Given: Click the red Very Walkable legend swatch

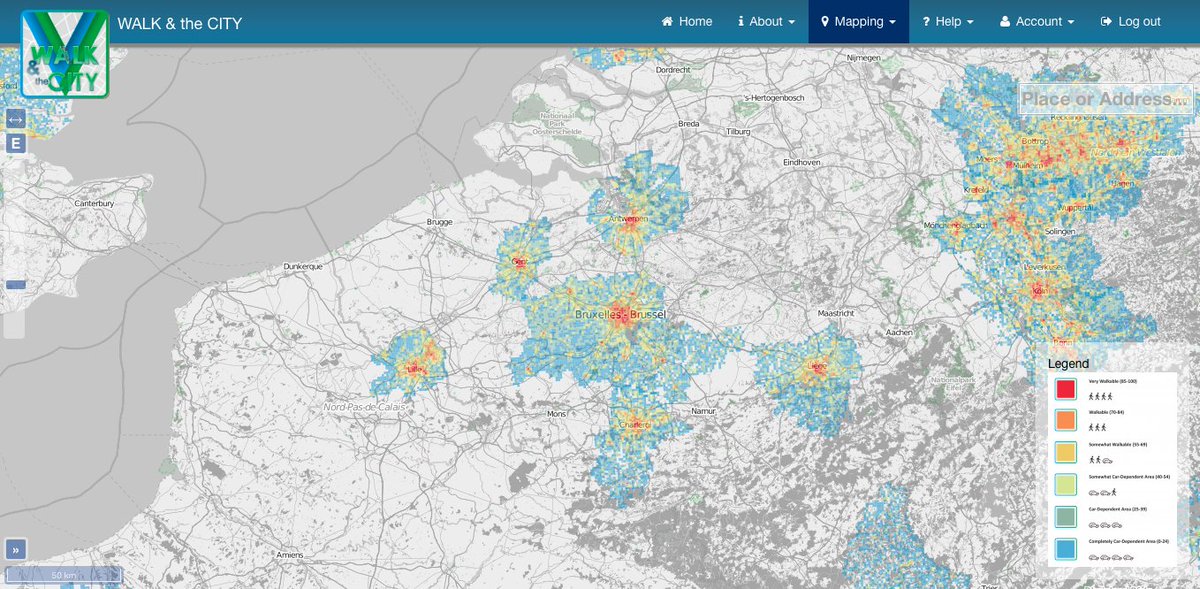Looking at the screenshot, I should coord(1065,389).
